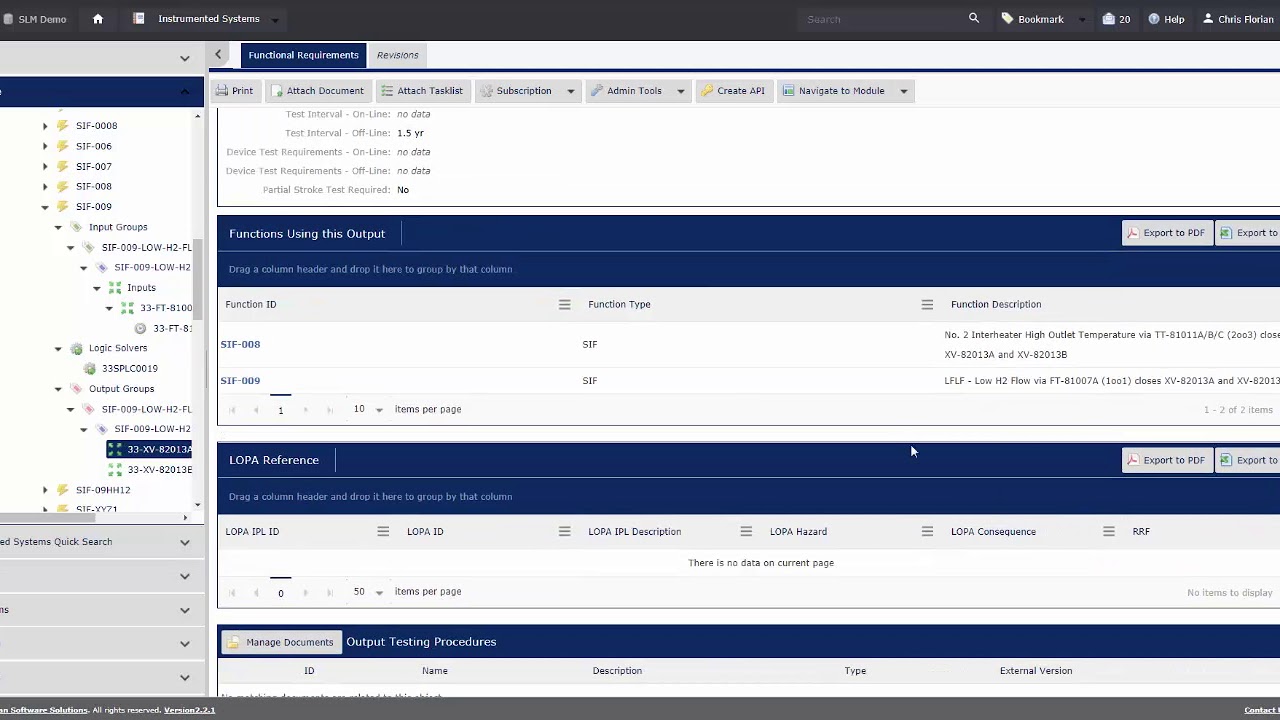
Task: Export the LOPA Reference to PDF
Action: click(1166, 460)
